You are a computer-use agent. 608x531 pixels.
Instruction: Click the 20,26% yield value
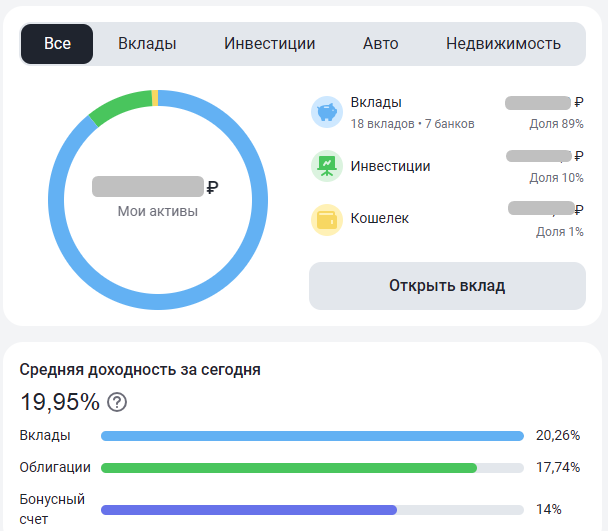558,436
